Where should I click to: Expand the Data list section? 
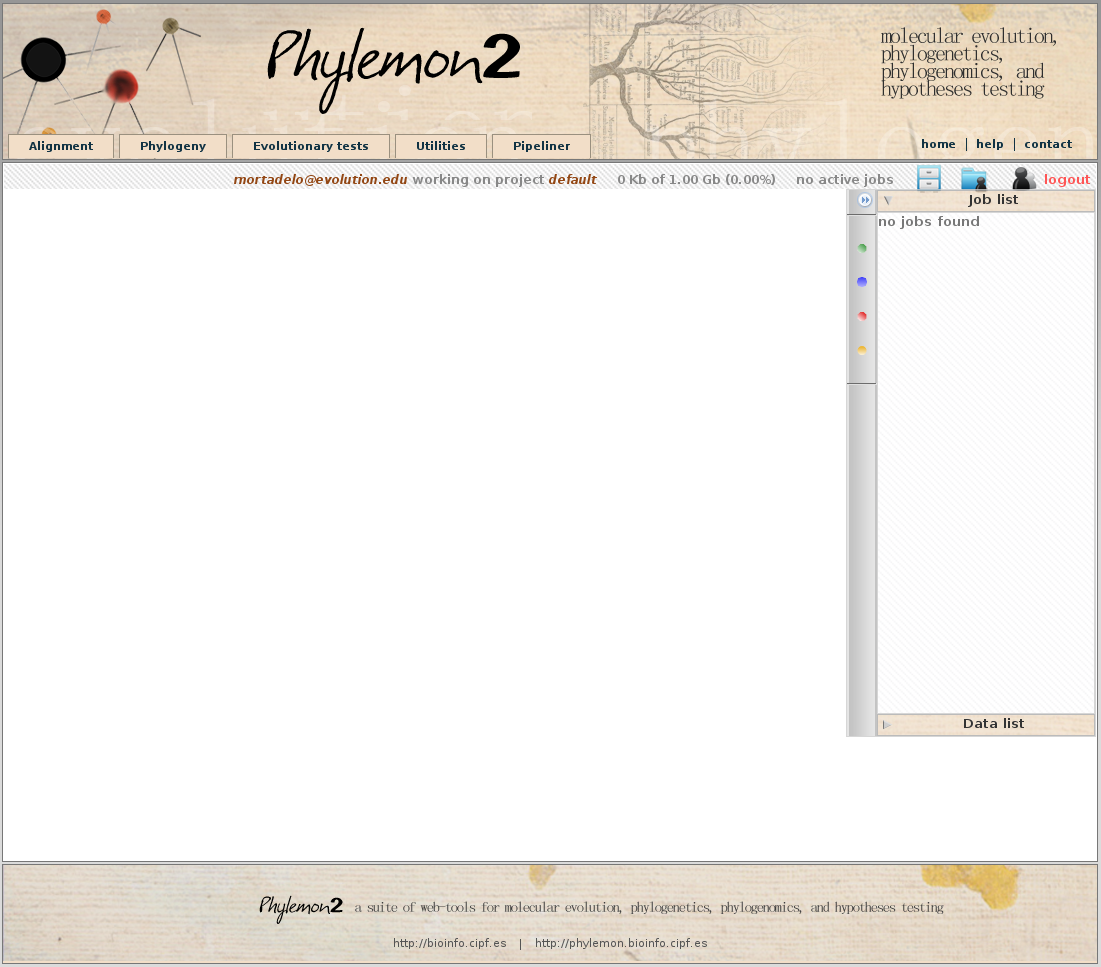click(887, 724)
